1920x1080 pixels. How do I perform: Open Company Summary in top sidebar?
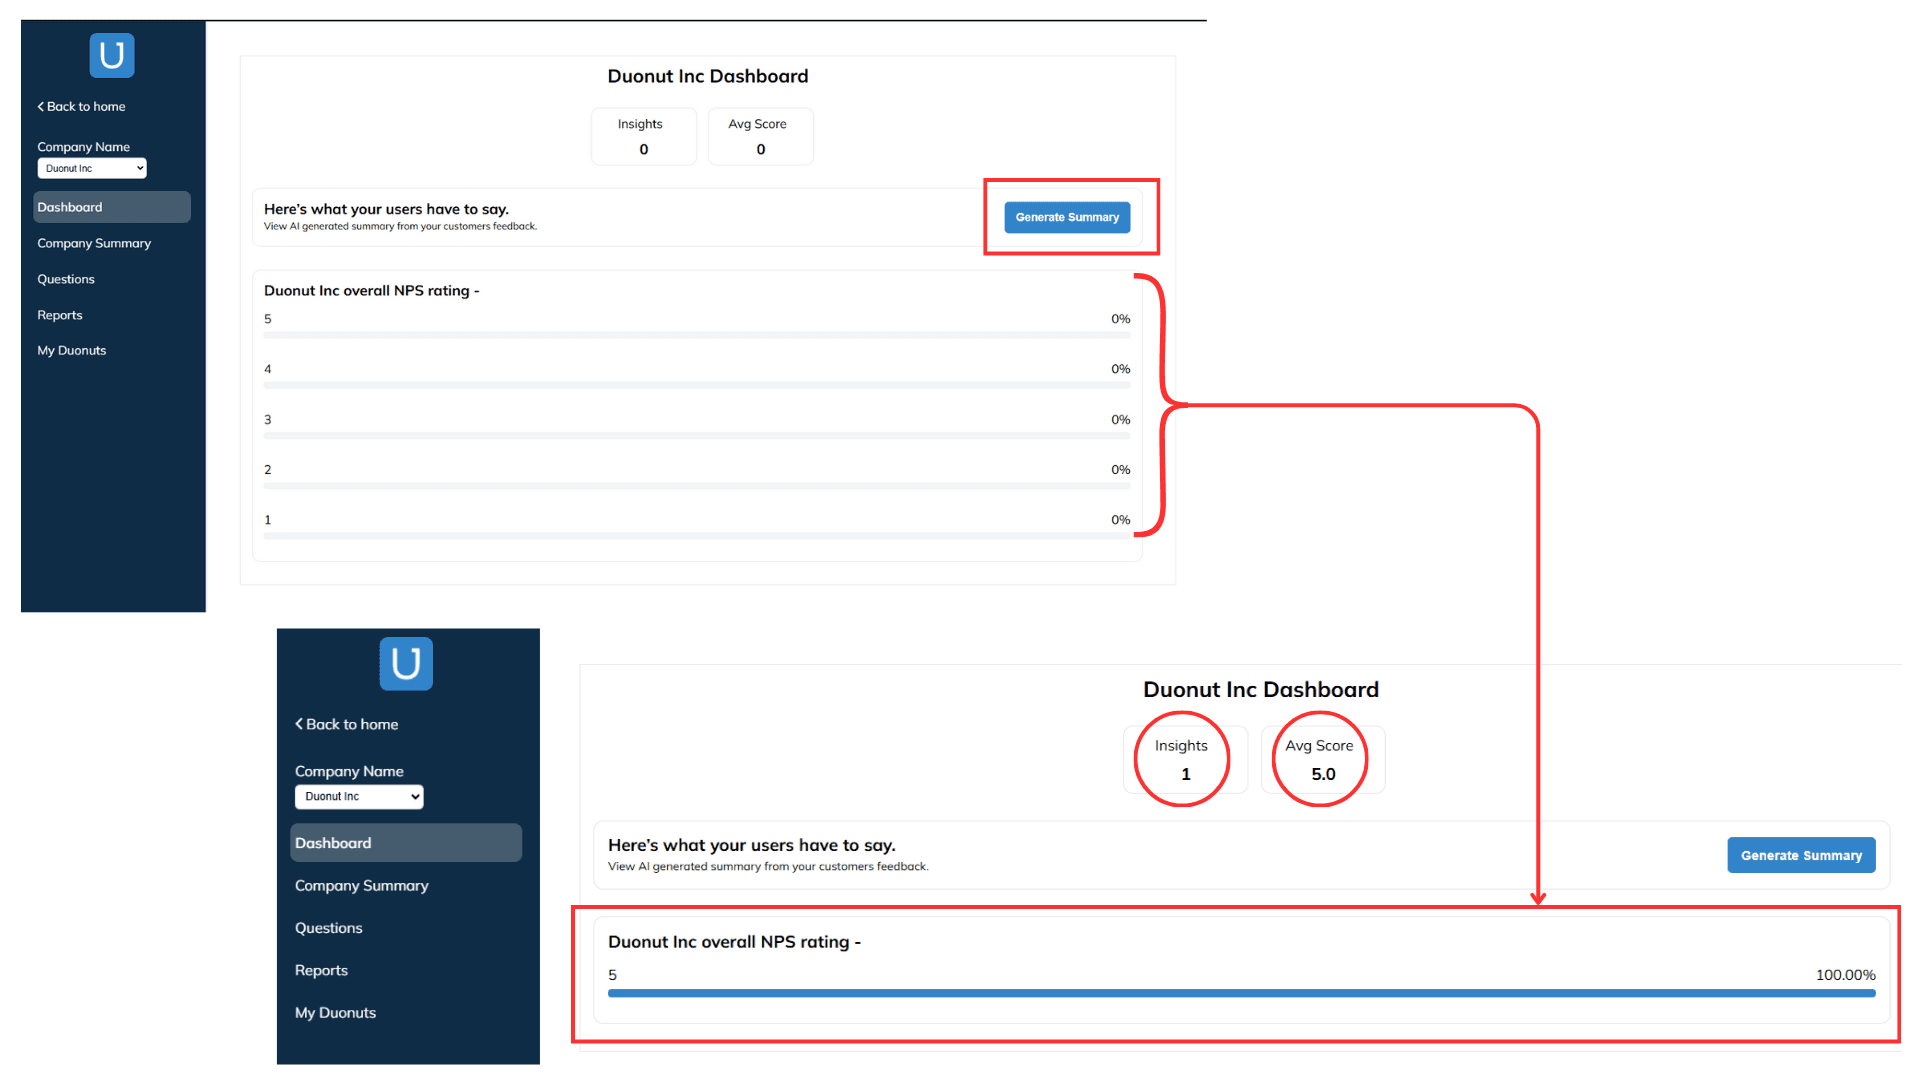point(94,243)
